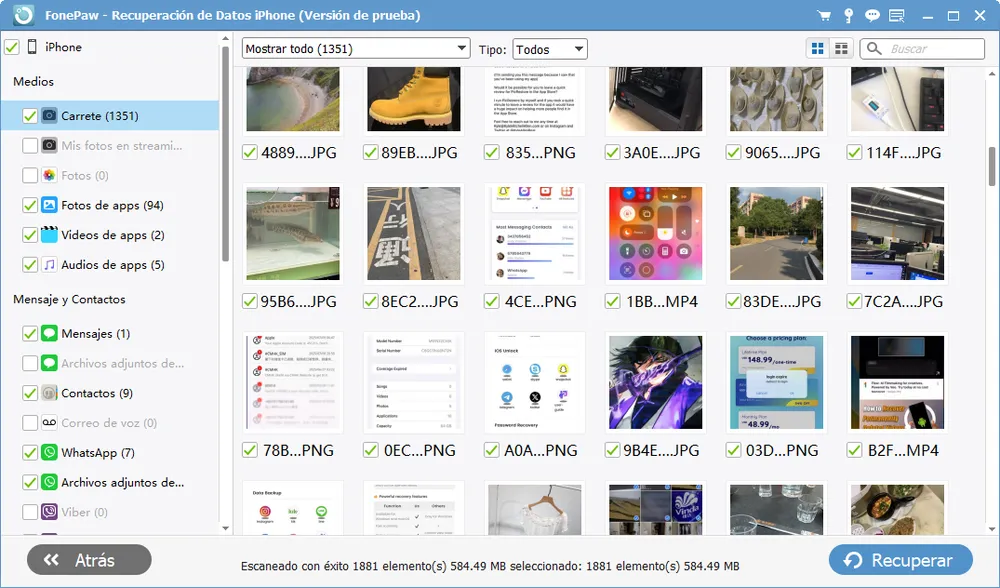Open the feedback chat bubble icon
The height and width of the screenshot is (588, 1000).
pyautogui.click(x=872, y=16)
